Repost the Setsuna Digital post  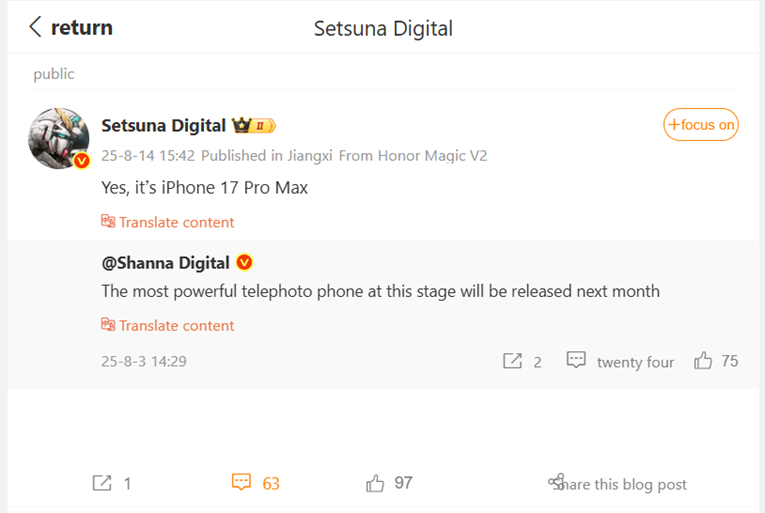point(102,483)
